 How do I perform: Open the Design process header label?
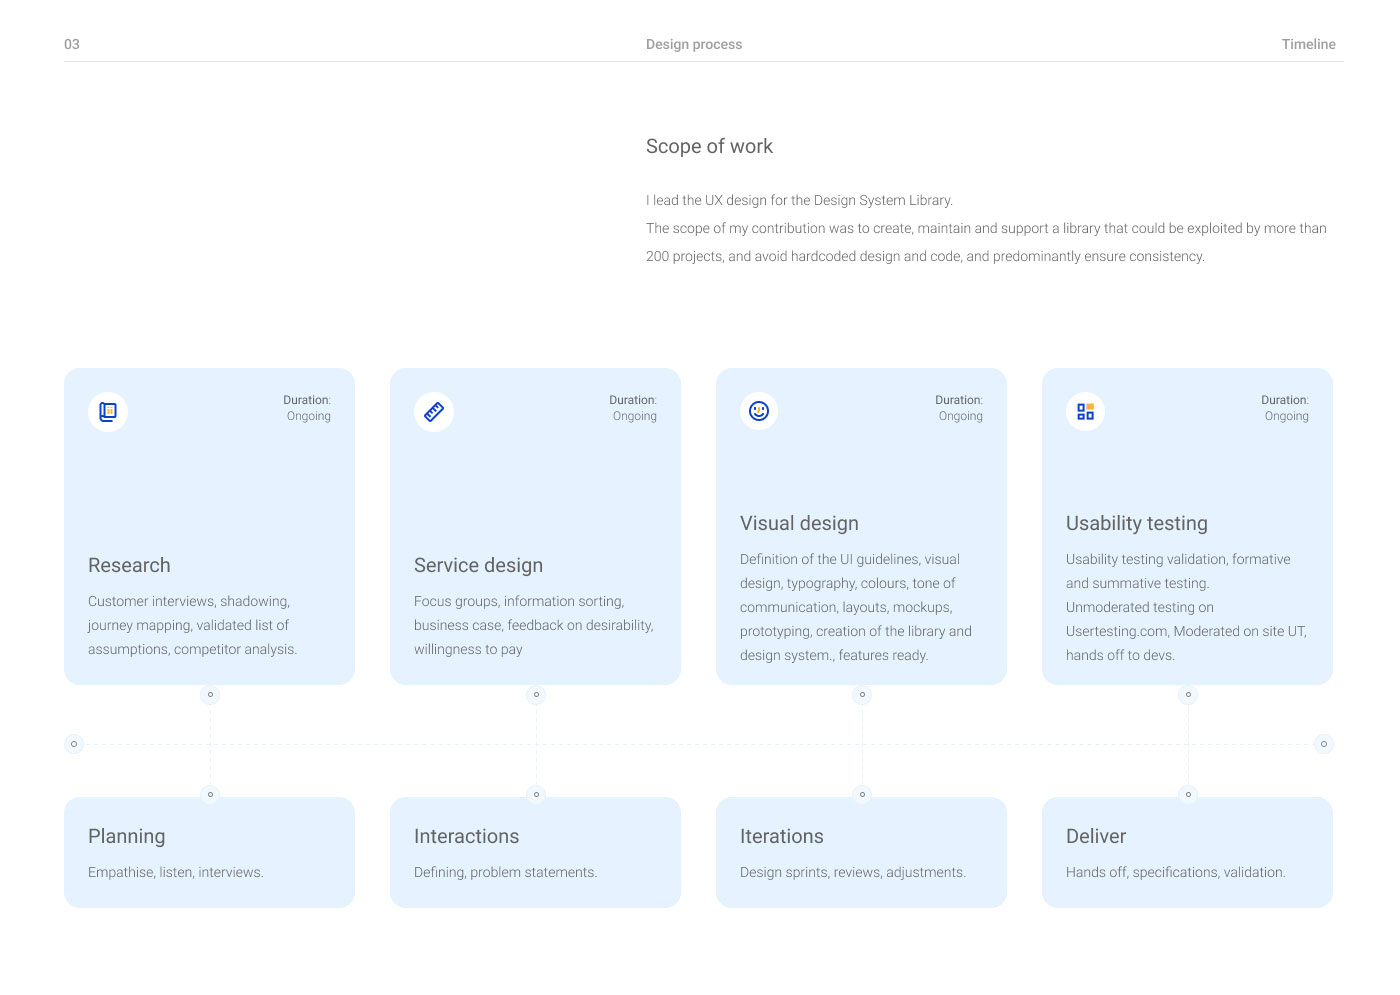(x=694, y=44)
